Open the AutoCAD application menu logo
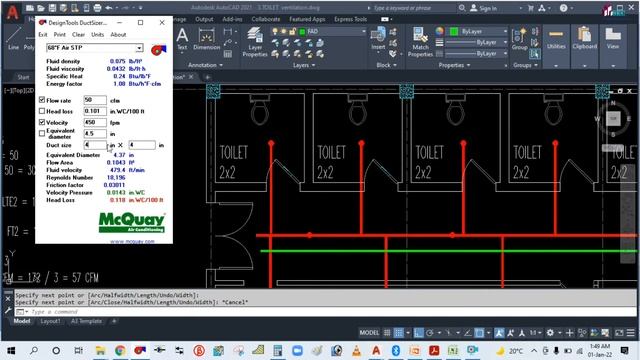 (13, 12)
